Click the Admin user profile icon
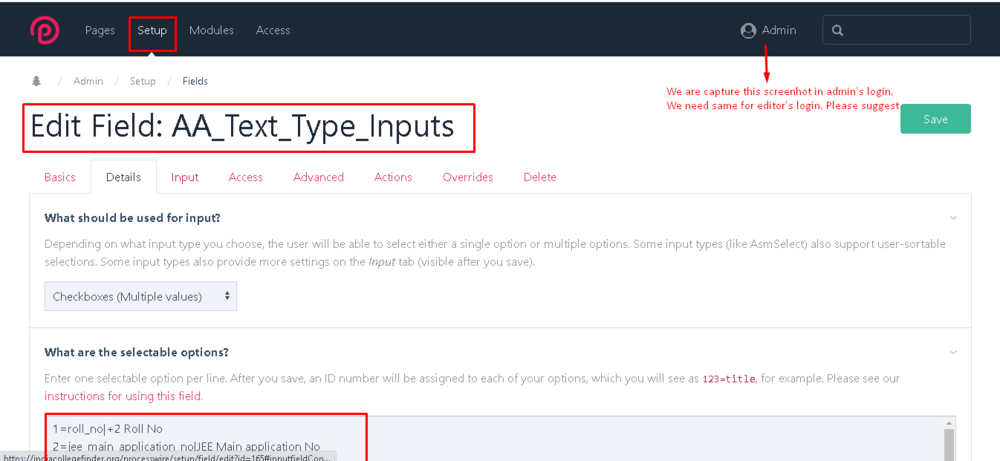The image size is (1000, 461). pyautogui.click(x=748, y=31)
